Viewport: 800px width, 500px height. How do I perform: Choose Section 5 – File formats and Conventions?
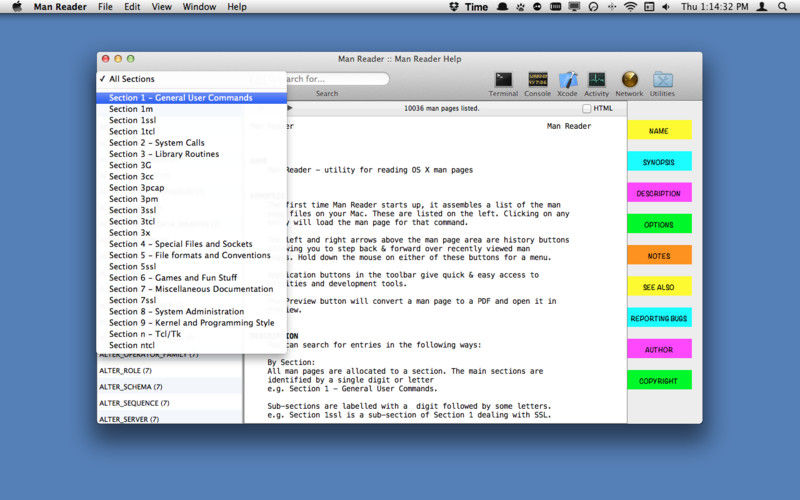click(191, 255)
